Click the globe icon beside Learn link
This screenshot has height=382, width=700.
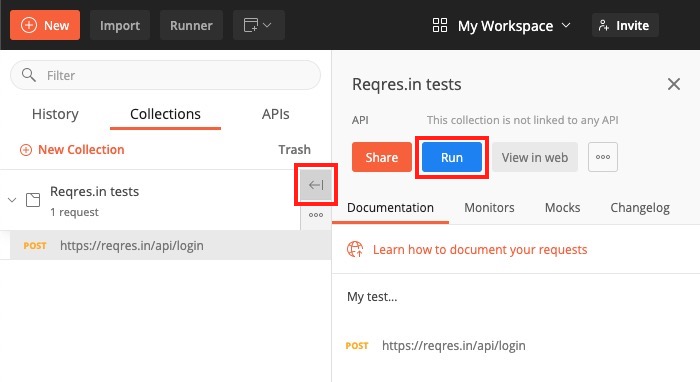click(x=355, y=249)
